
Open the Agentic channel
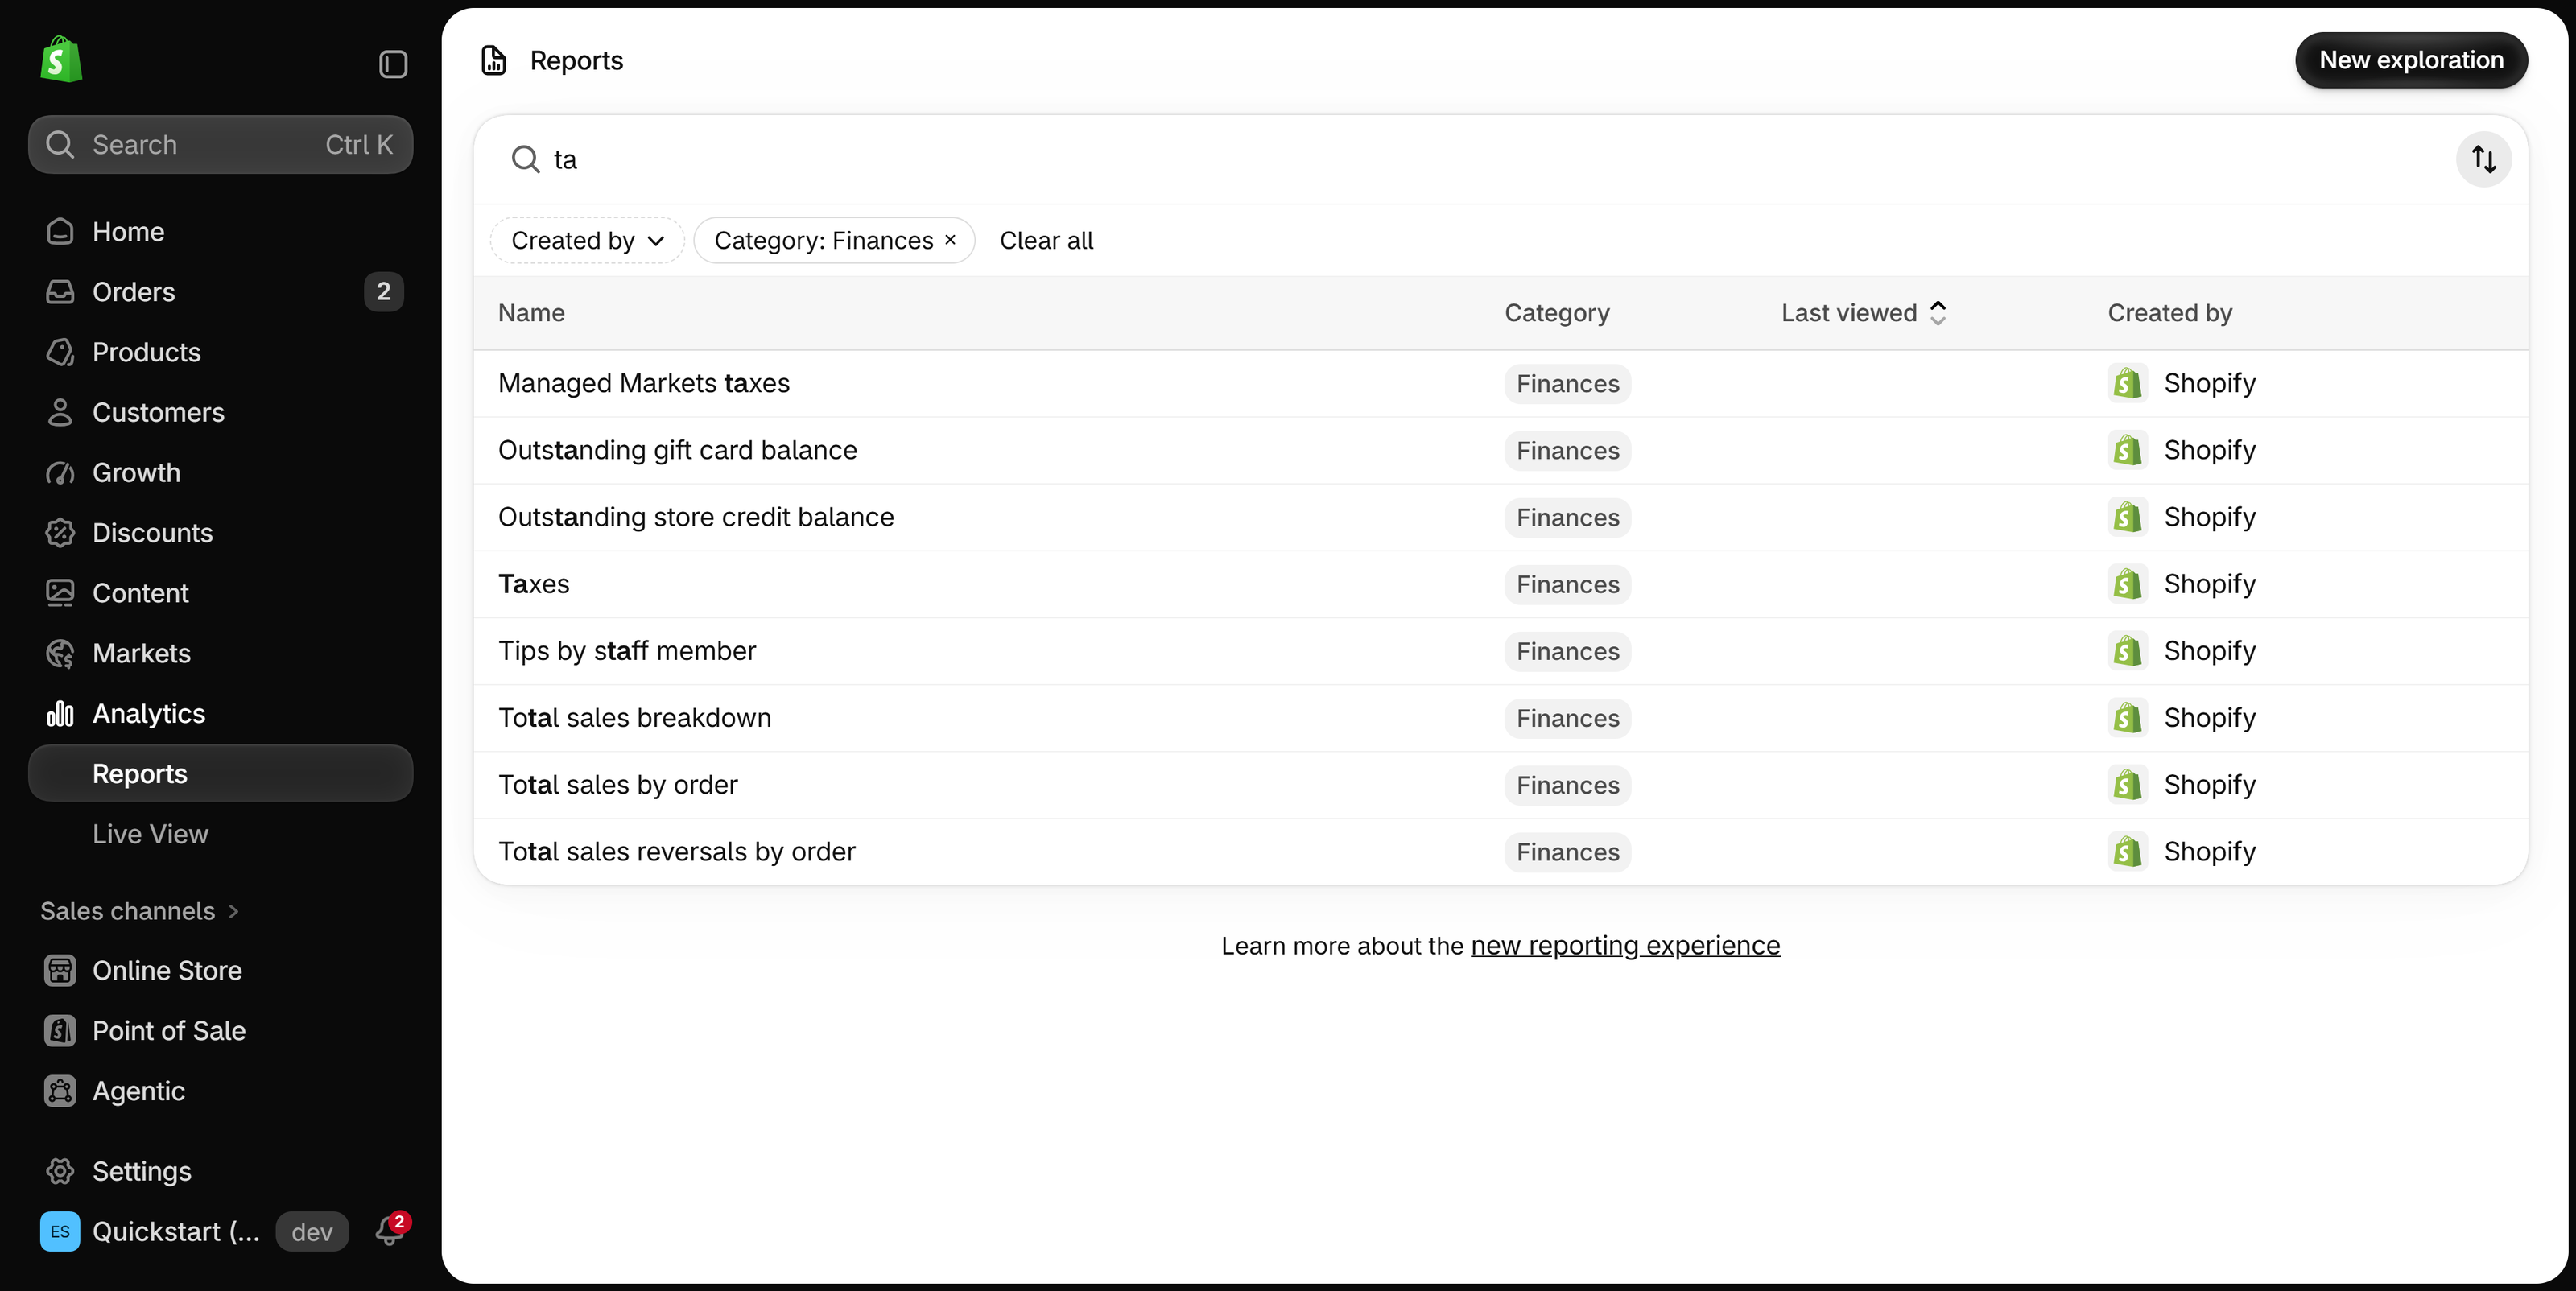tap(220, 1091)
